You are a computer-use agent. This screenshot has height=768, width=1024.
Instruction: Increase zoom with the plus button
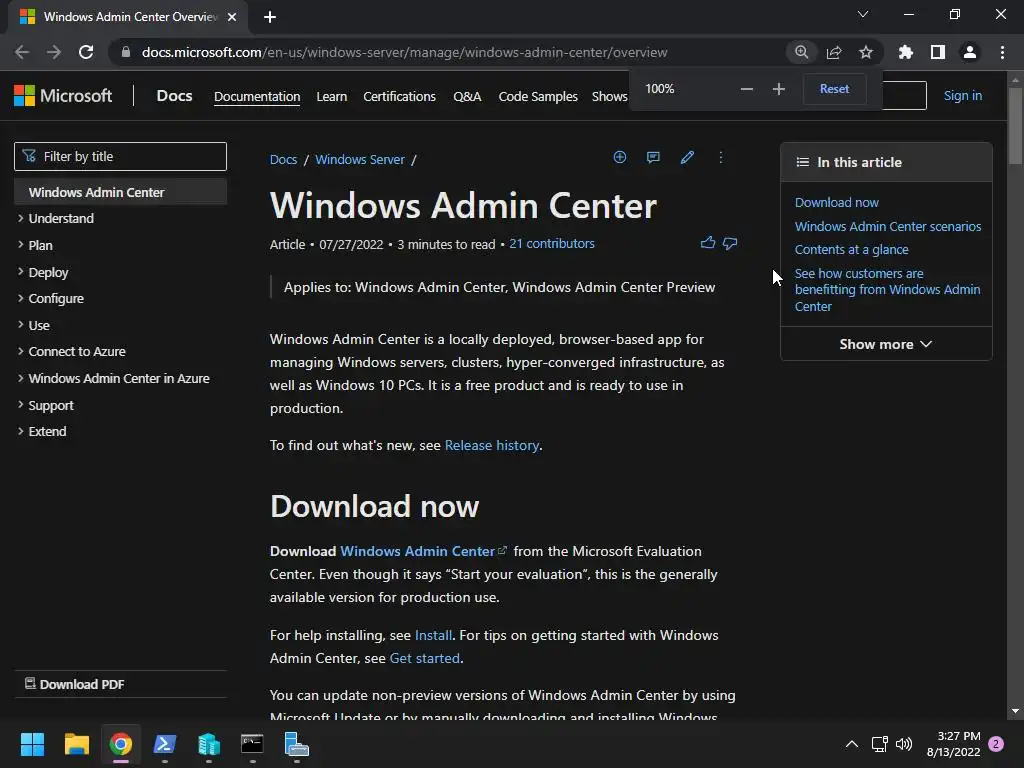pyautogui.click(x=778, y=89)
